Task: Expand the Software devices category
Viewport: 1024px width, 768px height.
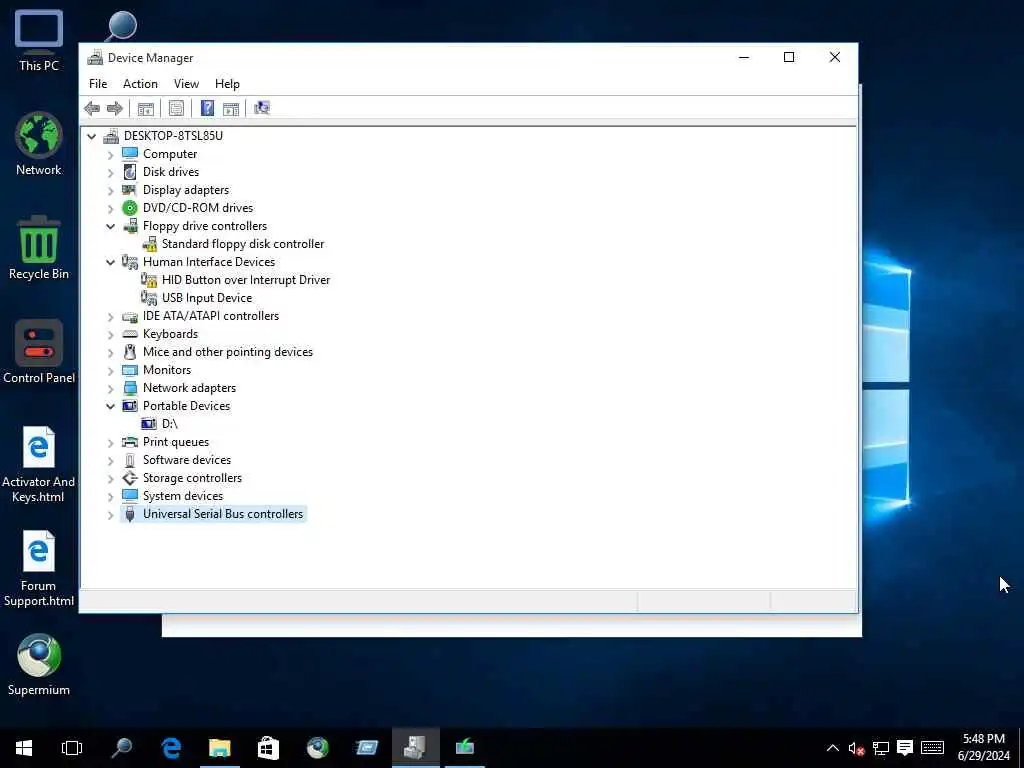Action: point(110,460)
